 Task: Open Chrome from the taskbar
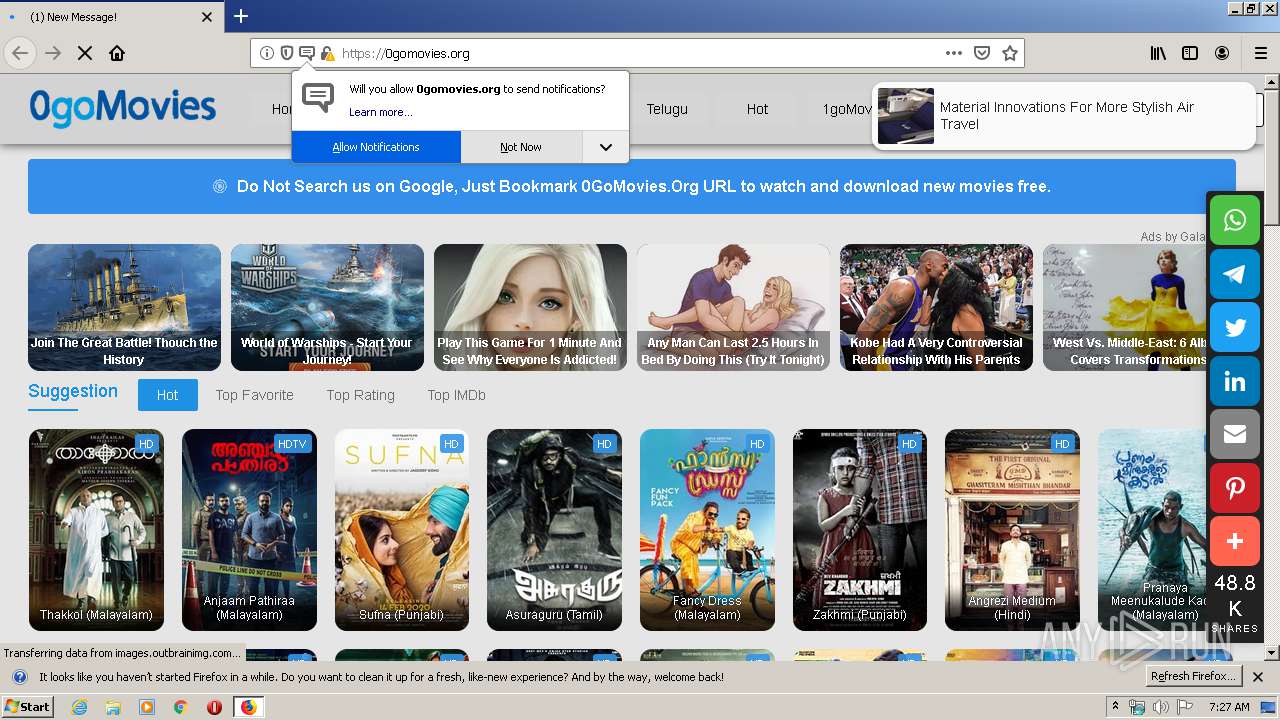tap(180, 707)
